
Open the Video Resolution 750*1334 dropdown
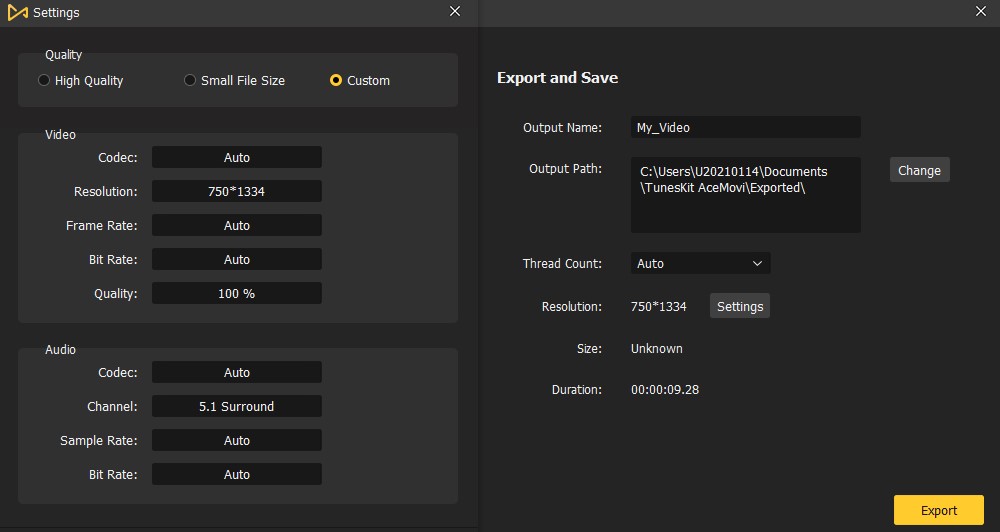(x=237, y=191)
